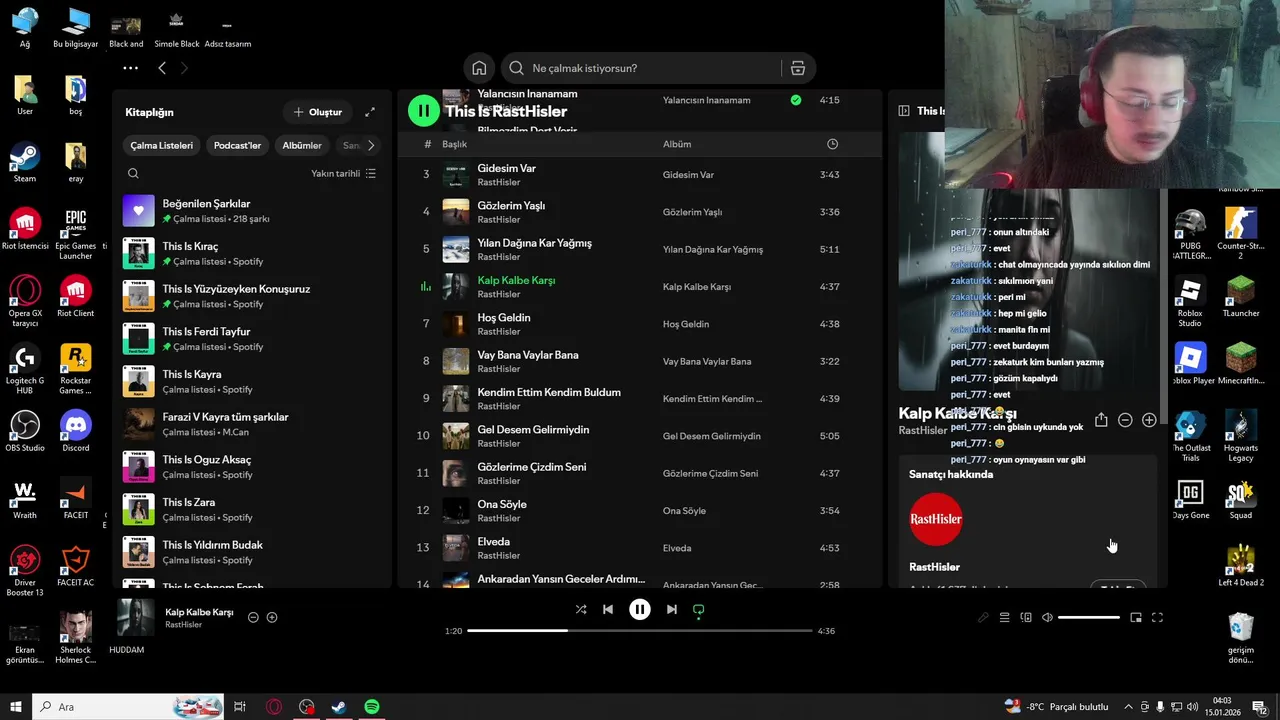The height and width of the screenshot is (720, 1280).
Task: Open Farazi V Kayra tüm şarkılar playlist
Action: click(252, 424)
